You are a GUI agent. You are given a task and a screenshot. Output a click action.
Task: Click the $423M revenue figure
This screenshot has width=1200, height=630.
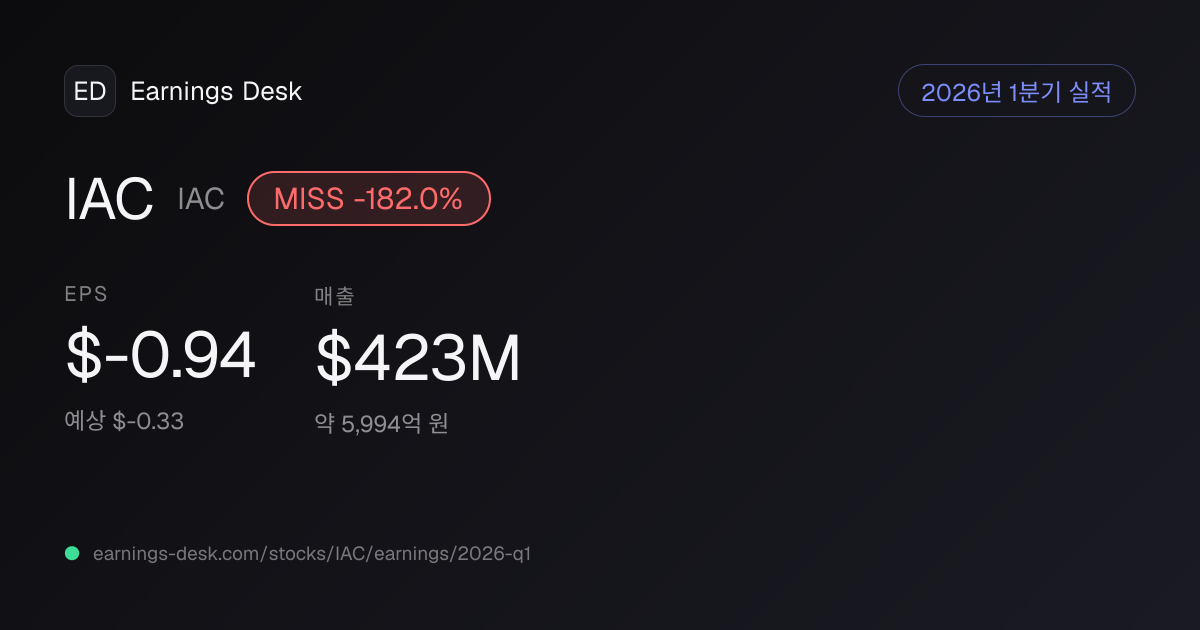click(x=418, y=359)
